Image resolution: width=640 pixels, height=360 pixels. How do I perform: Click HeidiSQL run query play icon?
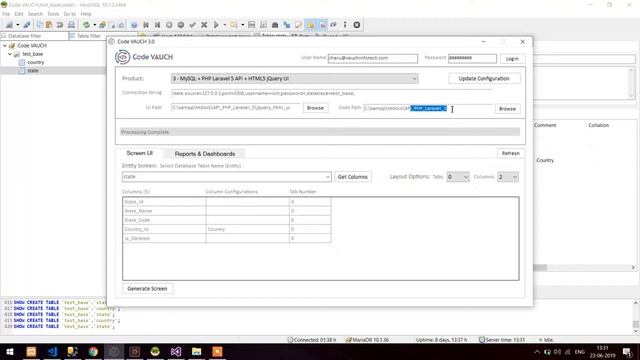[x=216, y=25]
